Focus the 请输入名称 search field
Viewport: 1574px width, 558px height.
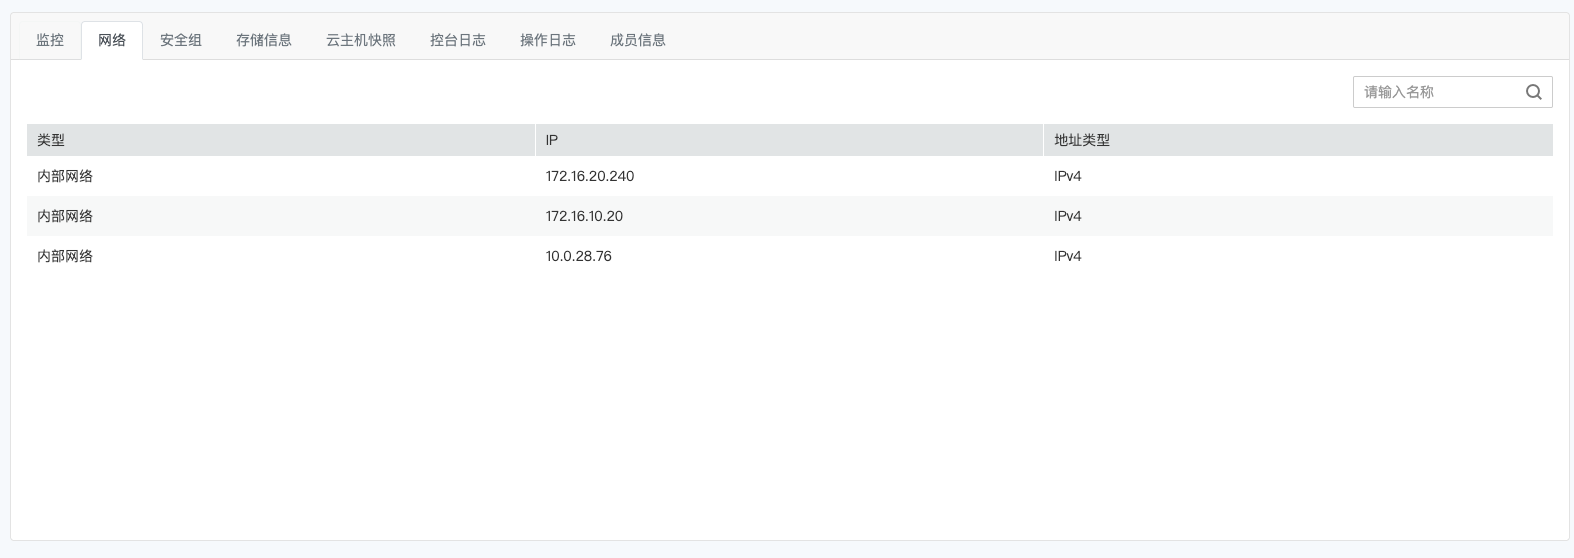click(1436, 92)
